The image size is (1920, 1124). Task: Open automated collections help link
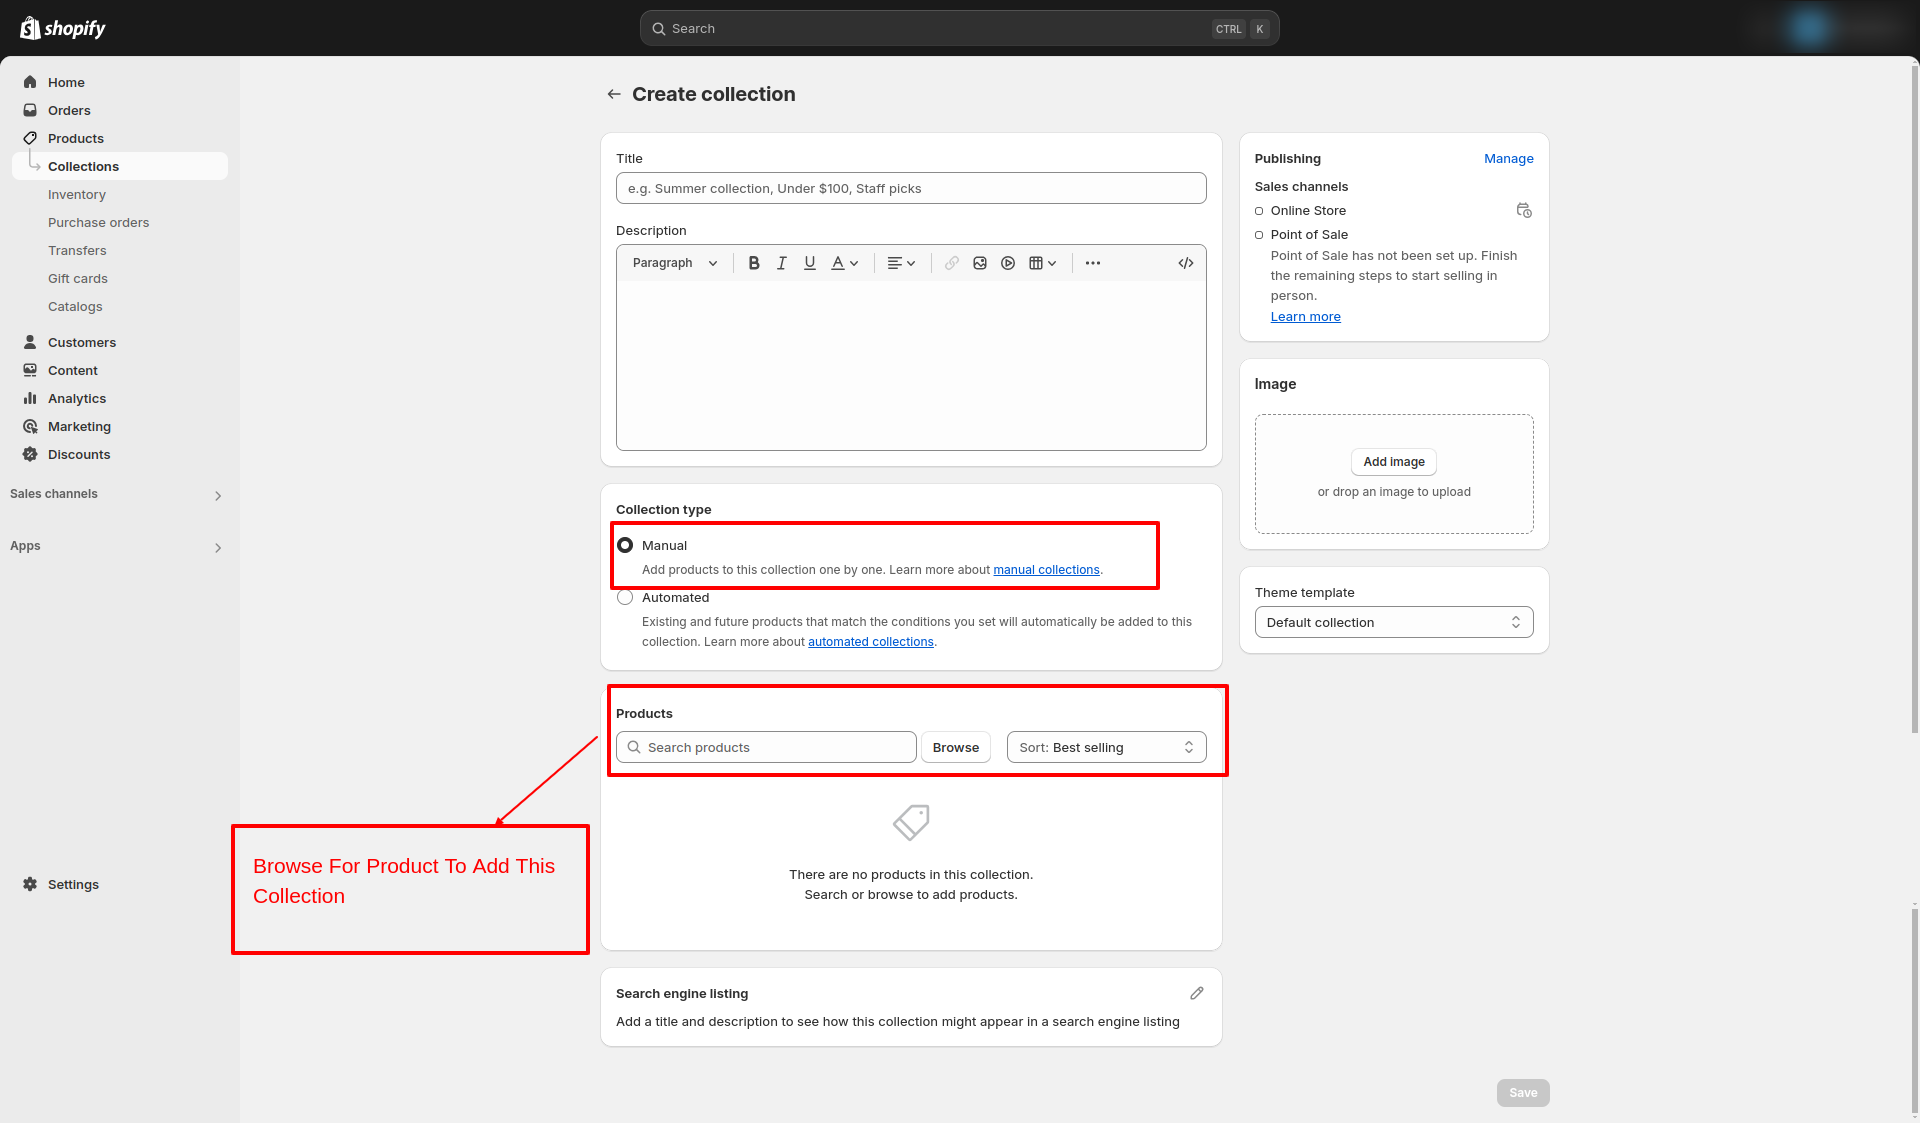tap(871, 641)
